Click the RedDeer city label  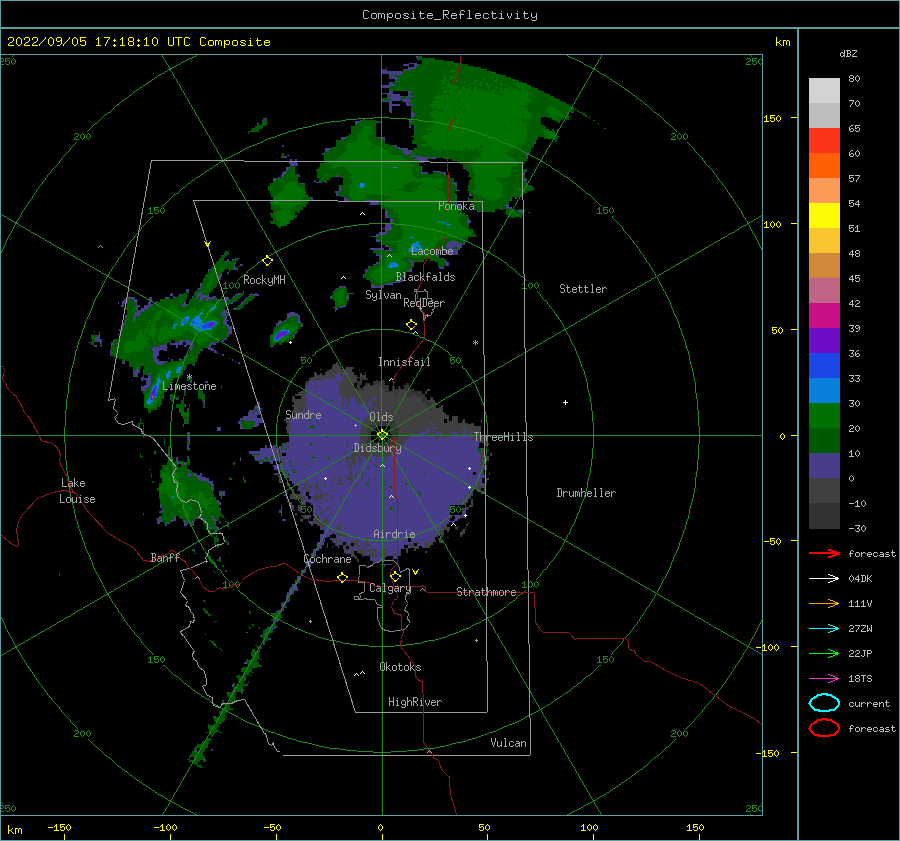[424, 303]
